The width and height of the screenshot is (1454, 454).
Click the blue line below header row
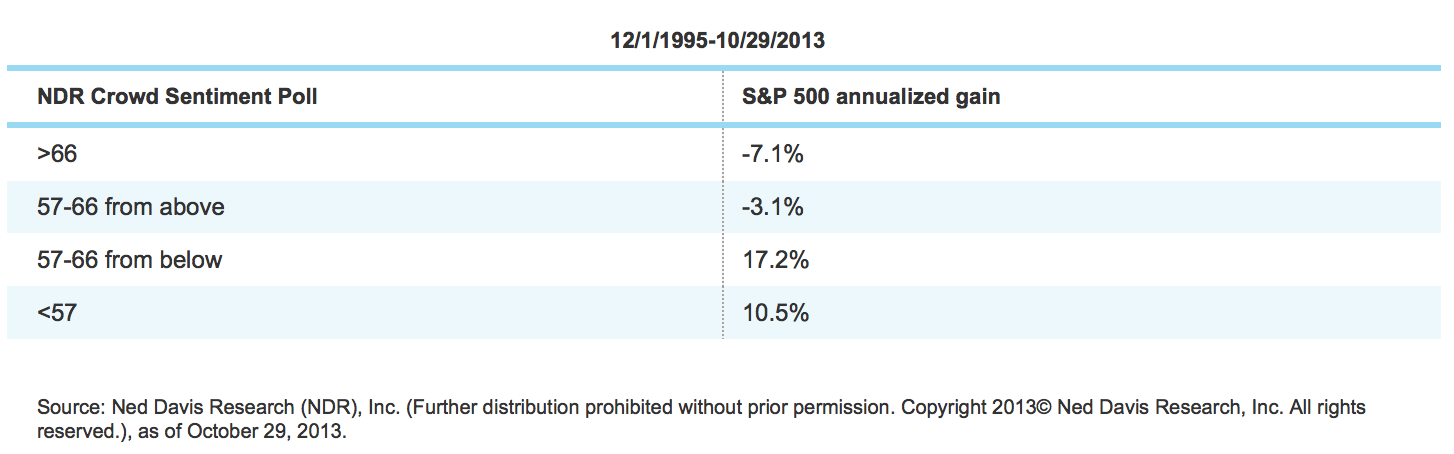click(x=726, y=124)
